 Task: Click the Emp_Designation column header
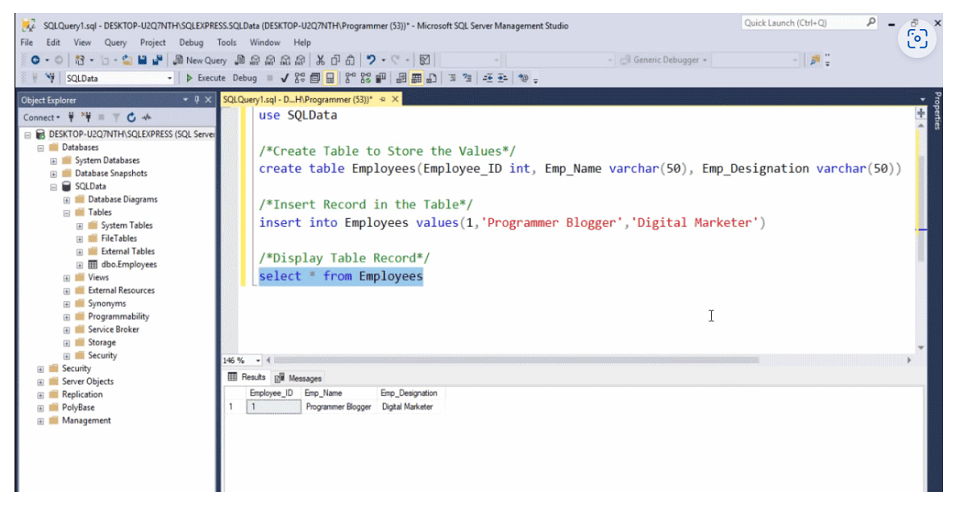[409, 394]
